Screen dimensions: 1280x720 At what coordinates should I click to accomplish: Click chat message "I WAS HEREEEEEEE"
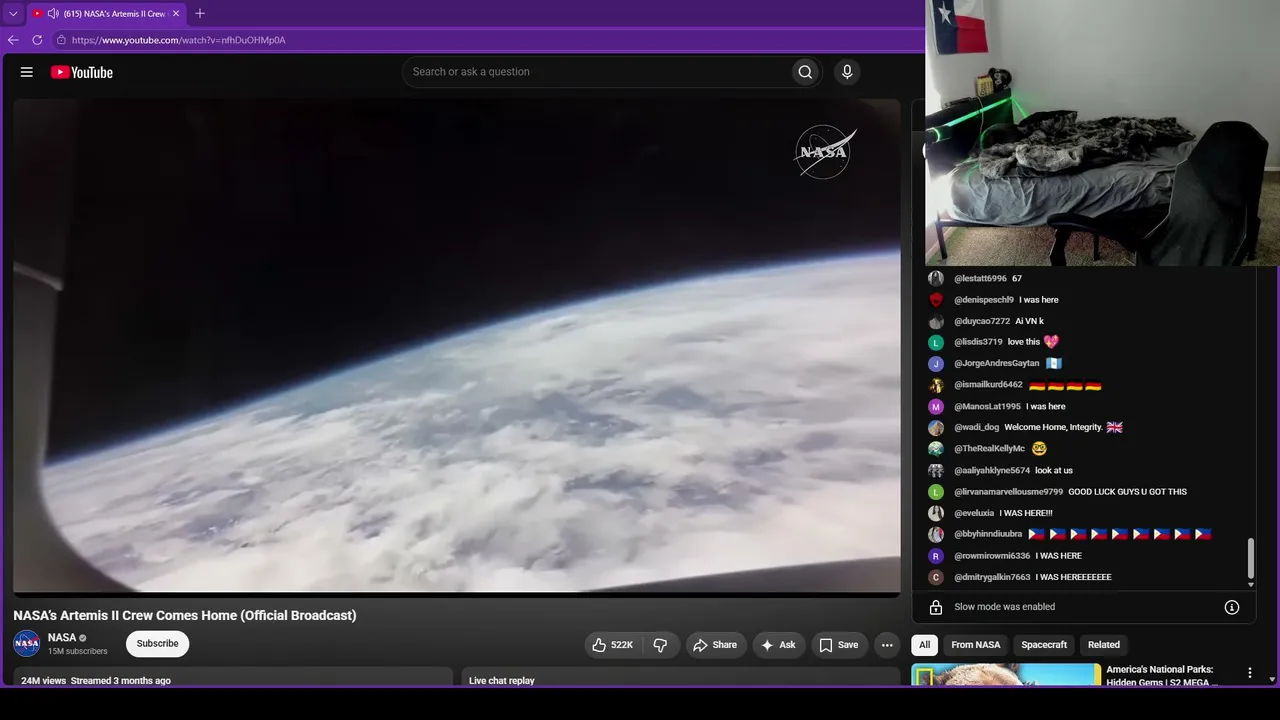[x=1074, y=578]
